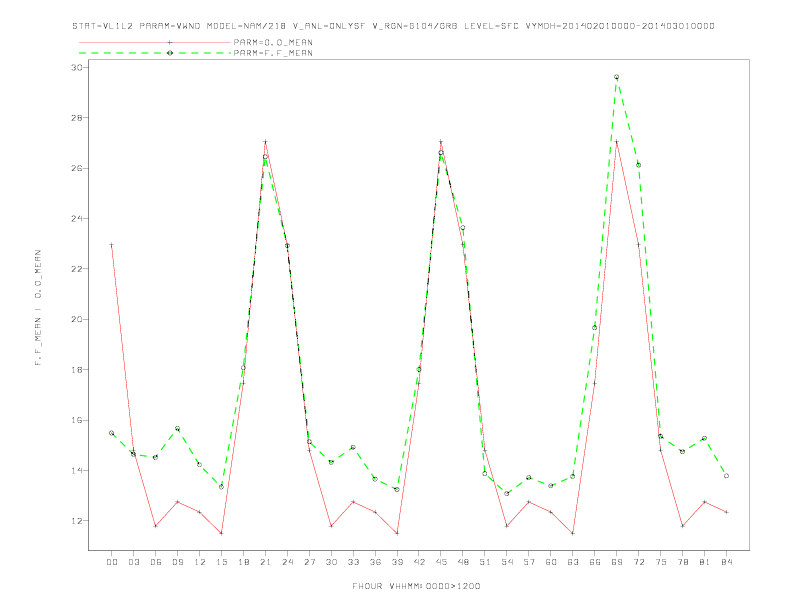The width and height of the screenshot is (792, 612).
Task: Click the x-axis forecast hour label 48
Action: tap(463, 562)
